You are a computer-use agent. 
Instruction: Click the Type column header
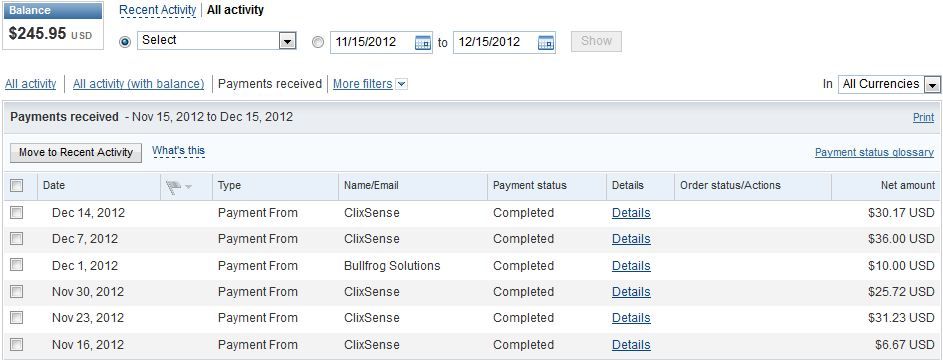pos(229,186)
